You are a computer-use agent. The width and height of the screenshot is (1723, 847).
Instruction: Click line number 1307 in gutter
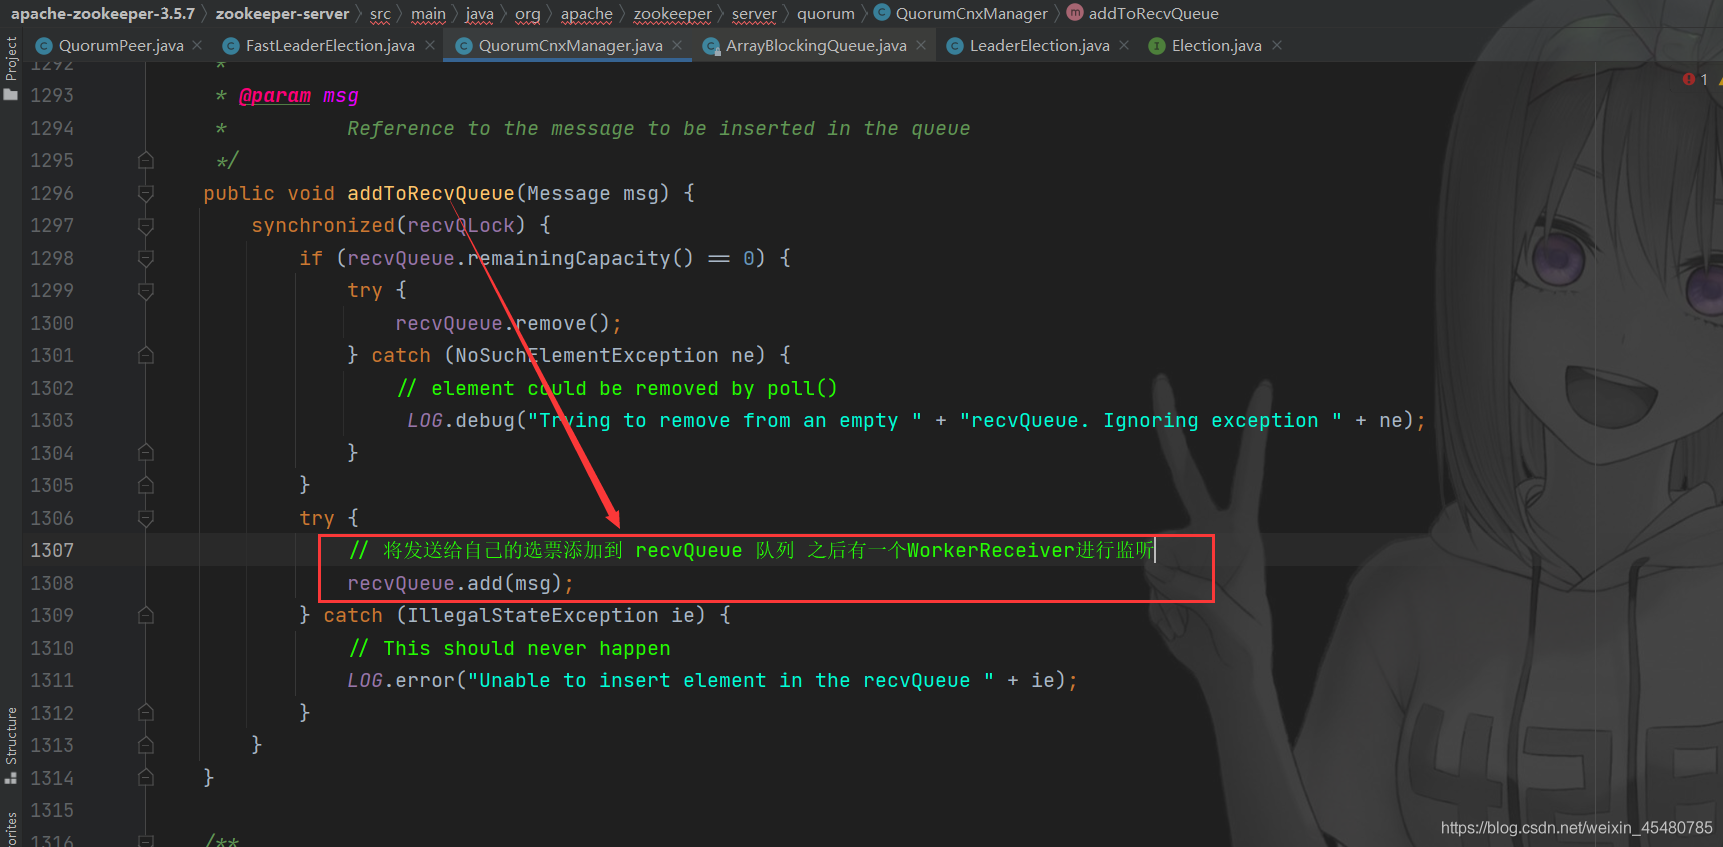52,550
